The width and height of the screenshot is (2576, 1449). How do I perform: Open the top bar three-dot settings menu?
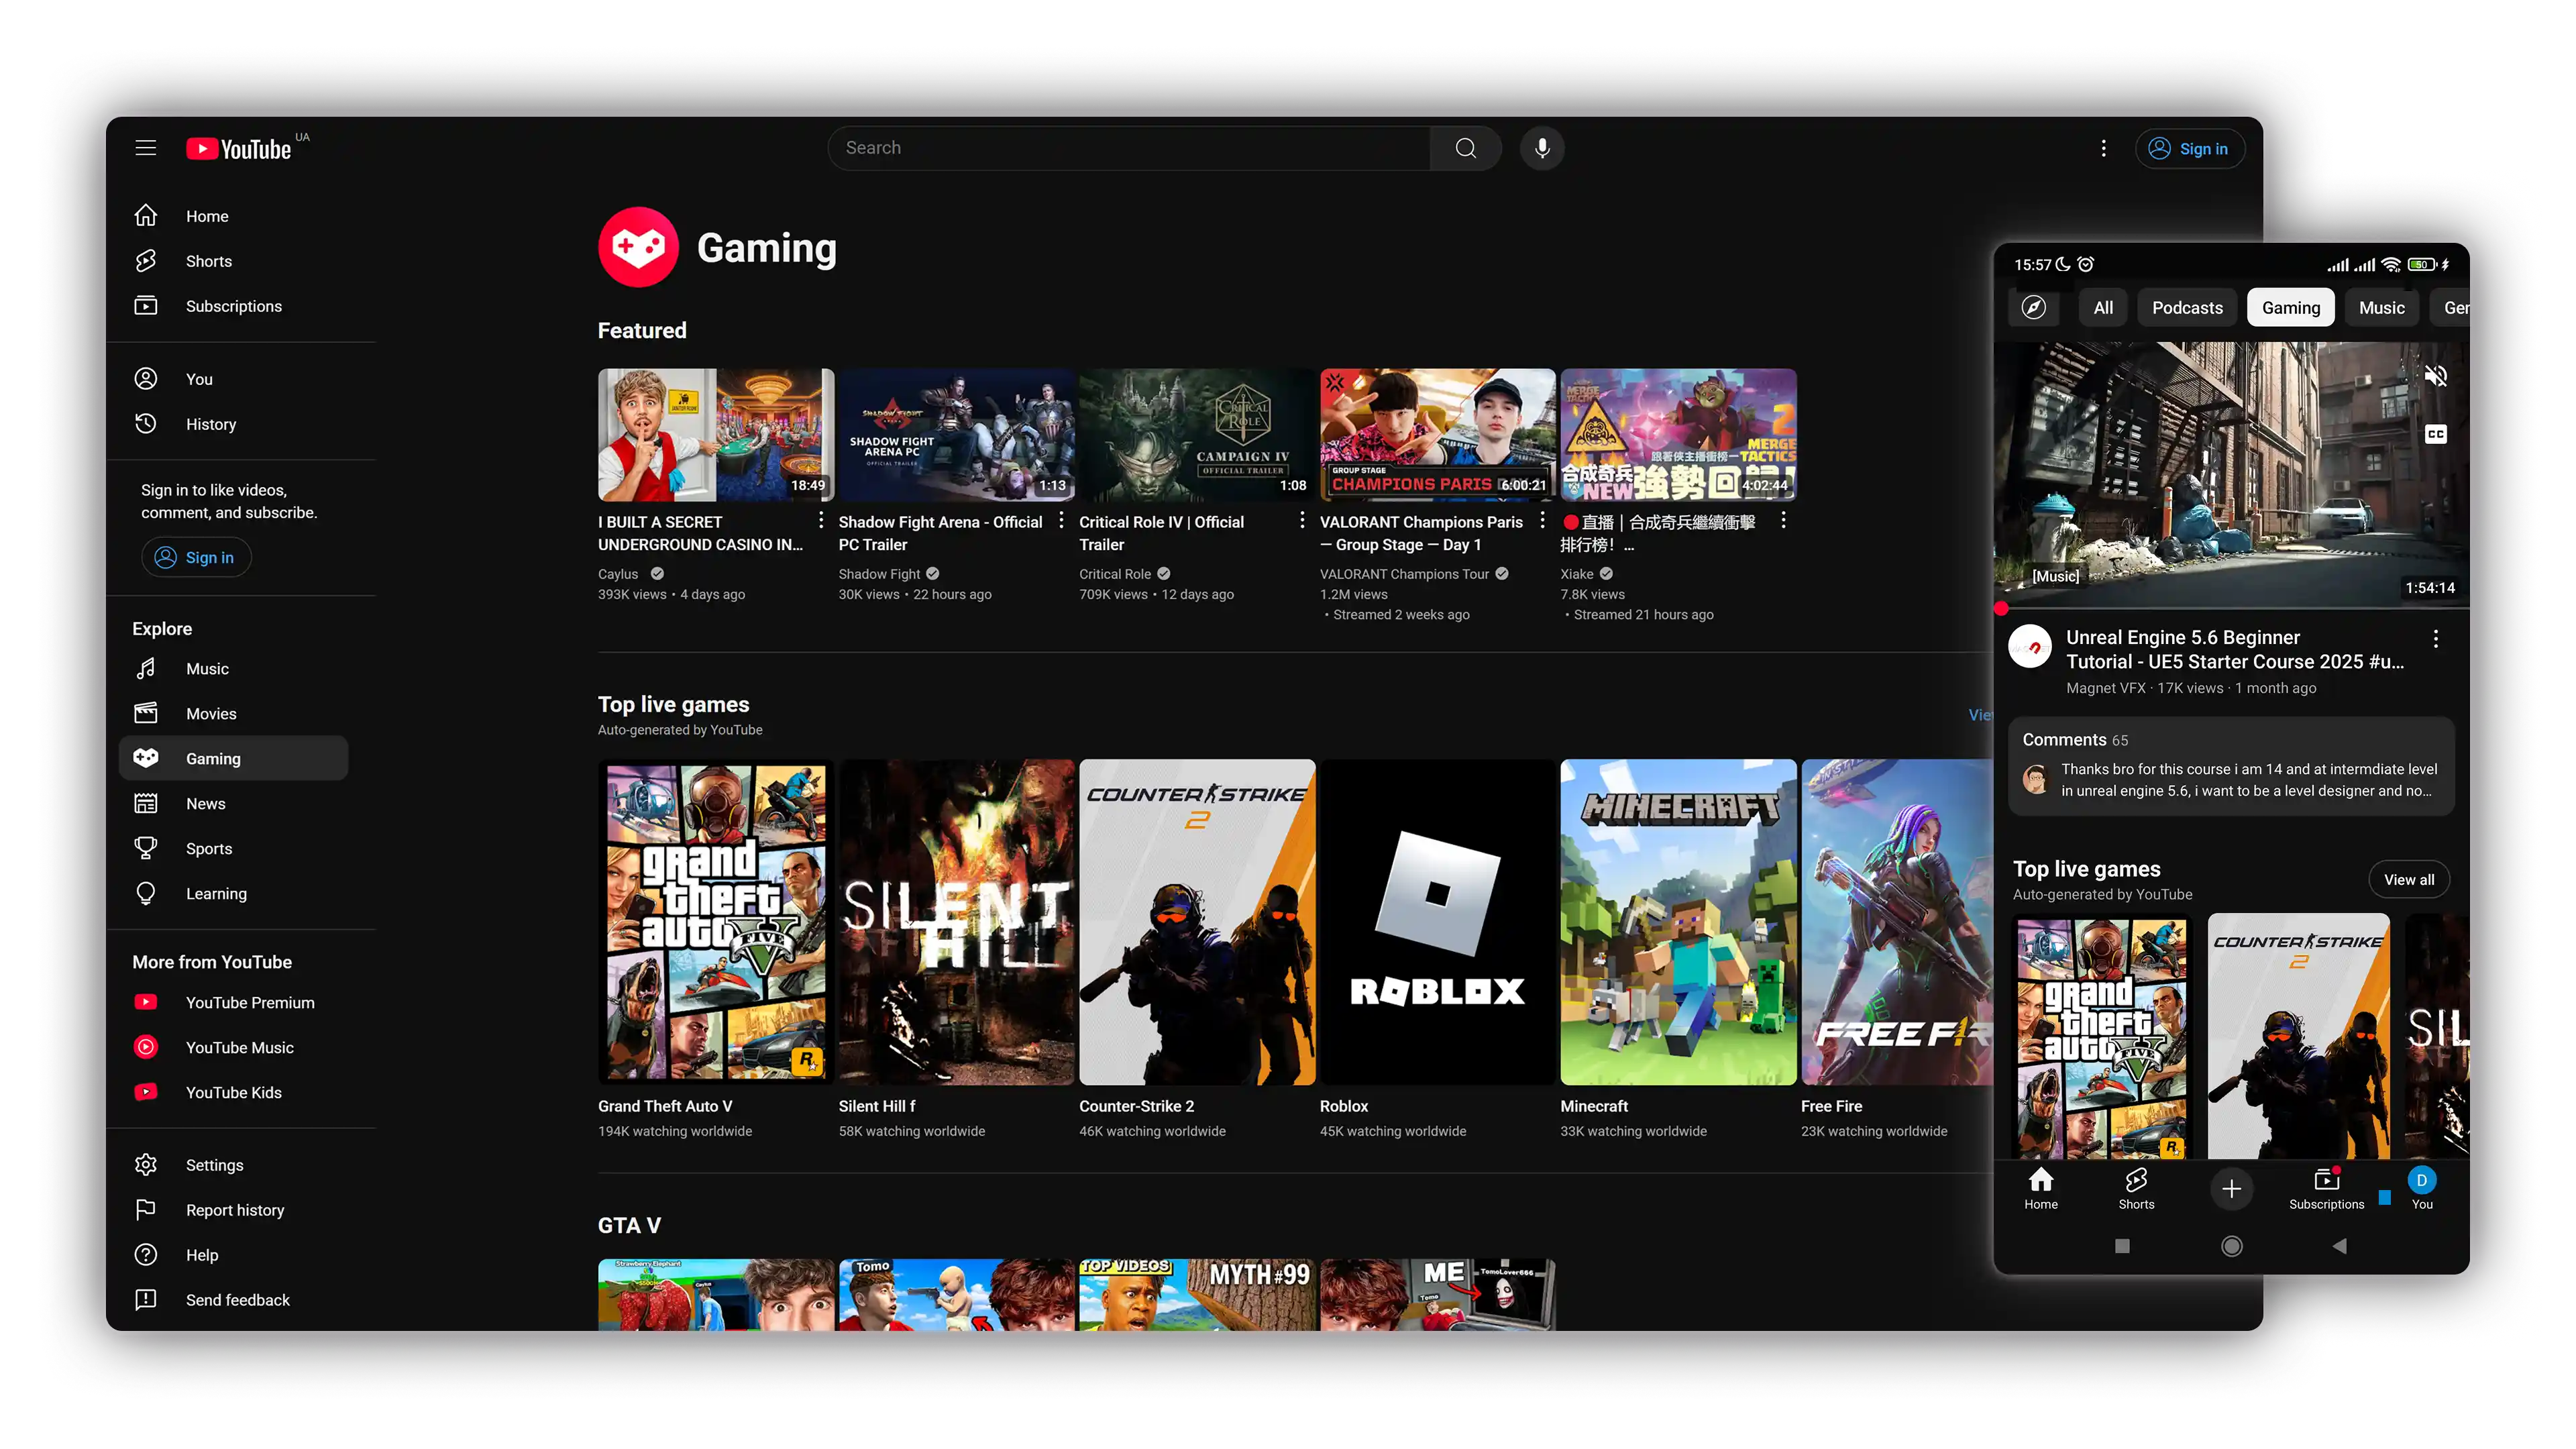pos(2103,148)
